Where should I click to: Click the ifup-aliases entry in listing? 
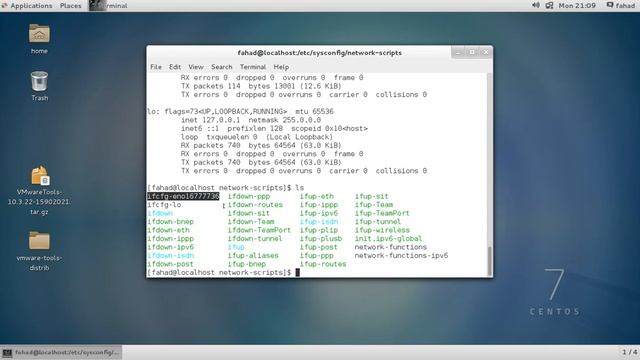253,256
